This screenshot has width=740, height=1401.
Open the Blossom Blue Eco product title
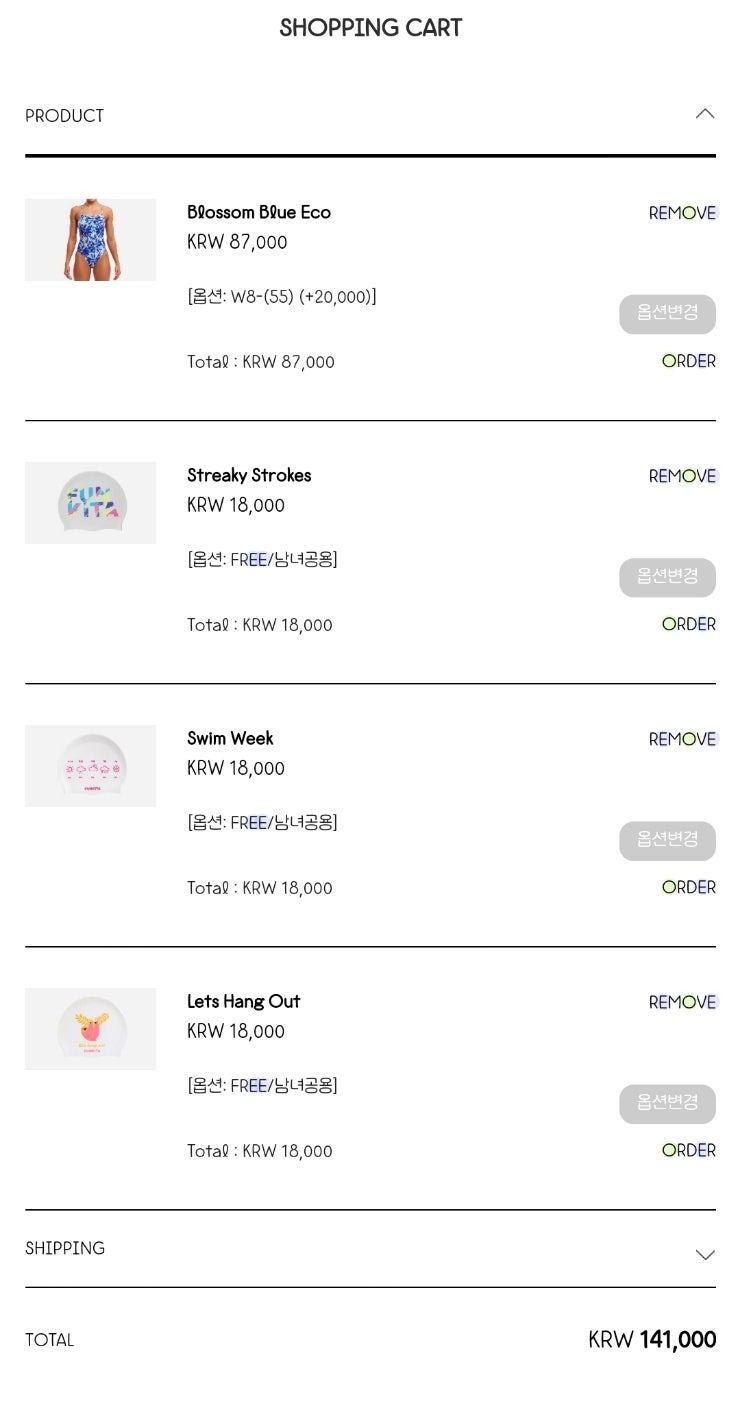pyautogui.click(x=259, y=213)
